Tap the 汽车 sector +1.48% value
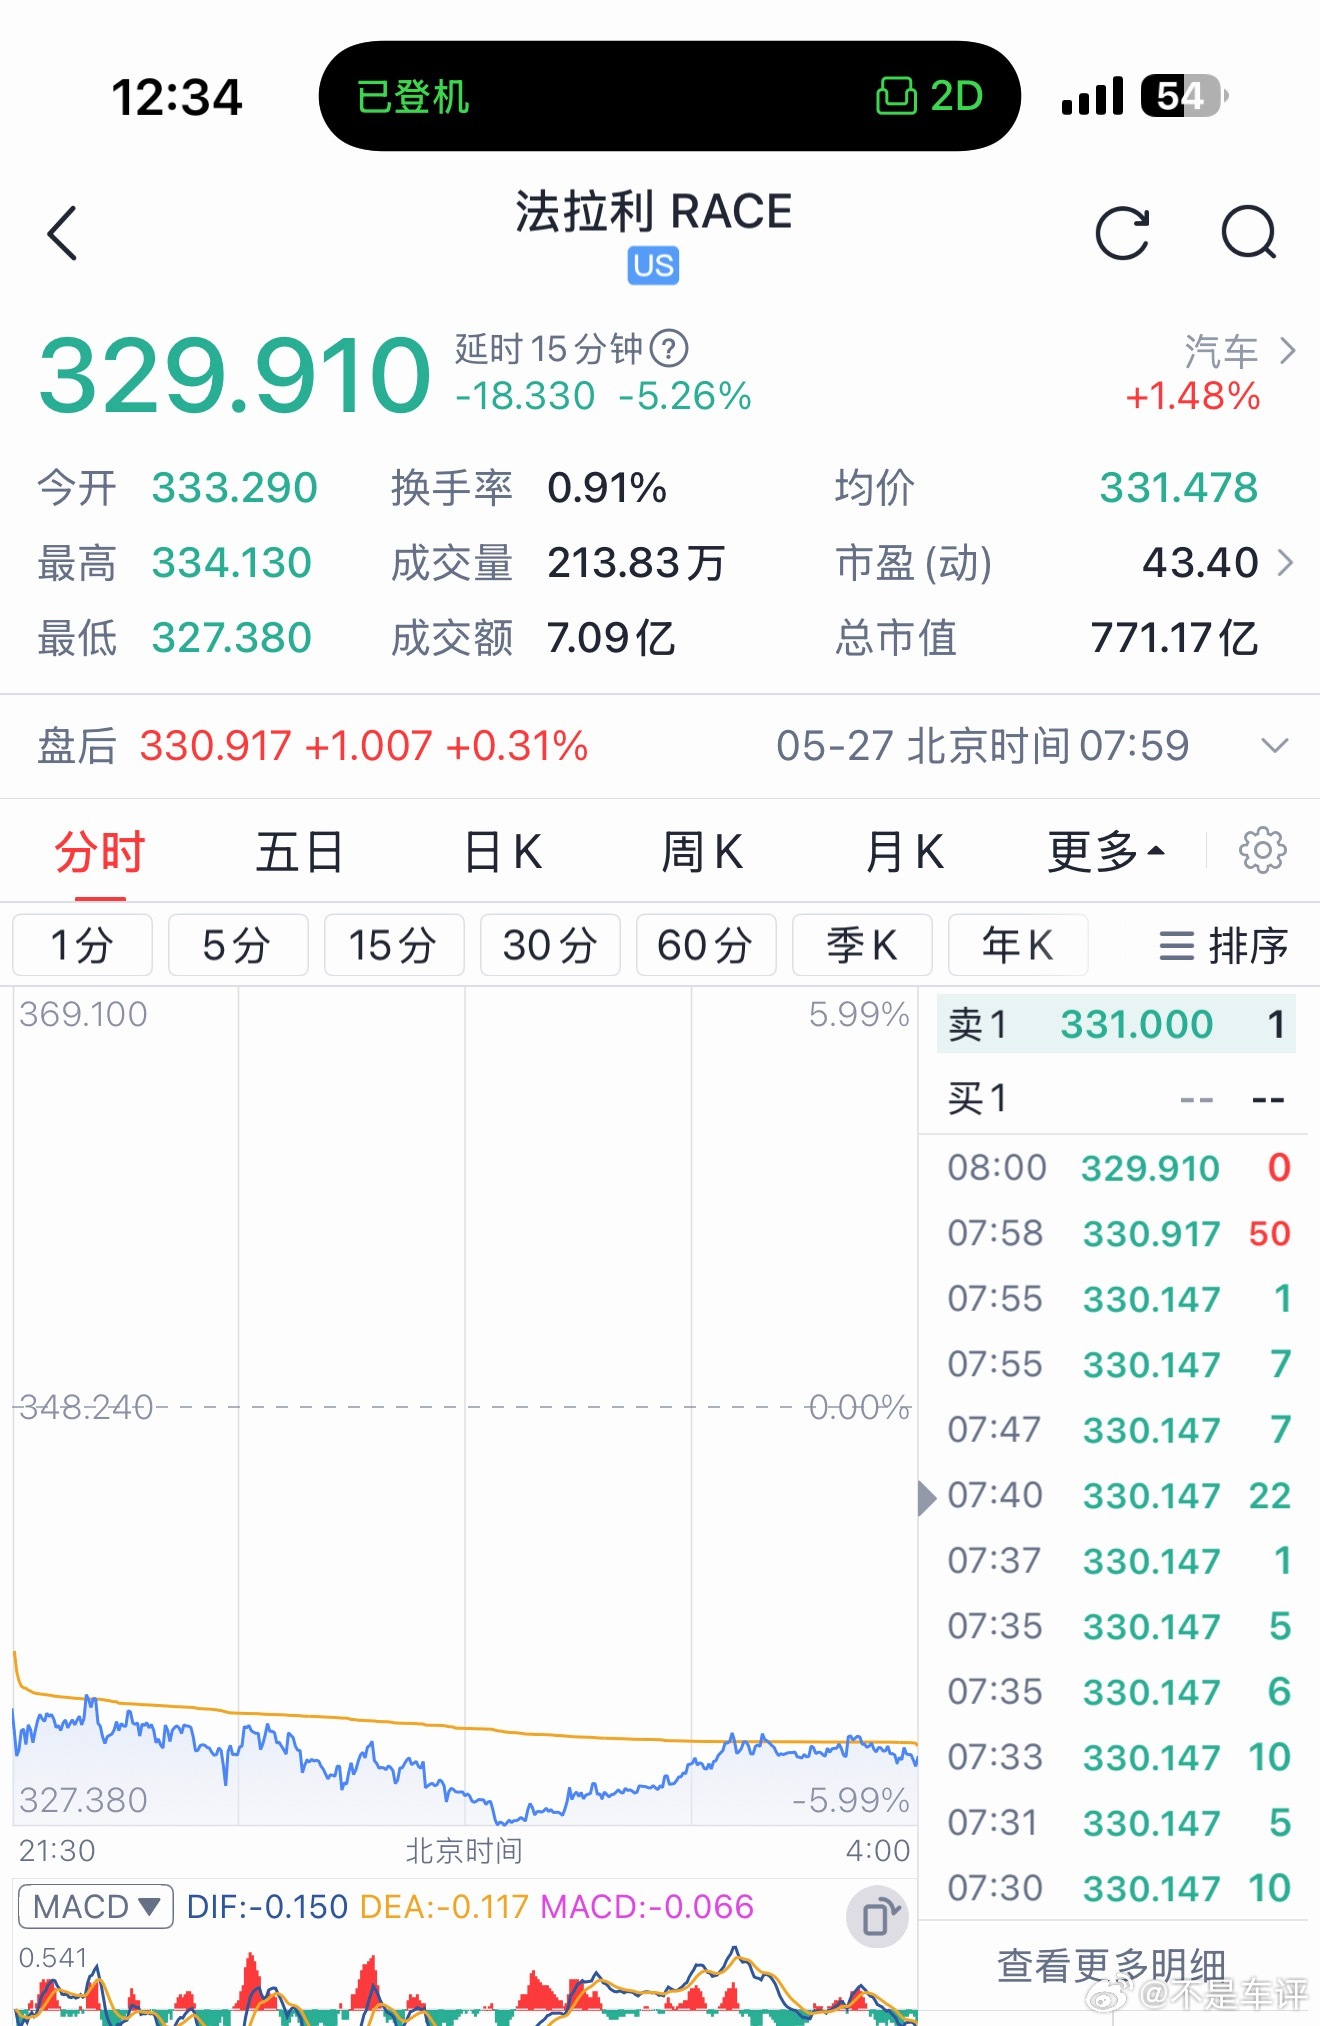Viewport: 1320px width, 2026px height. [1192, 396]
